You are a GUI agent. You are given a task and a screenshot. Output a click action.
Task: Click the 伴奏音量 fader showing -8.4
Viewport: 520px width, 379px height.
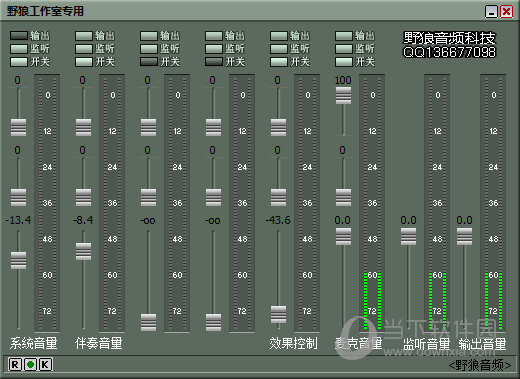[83, 251]
